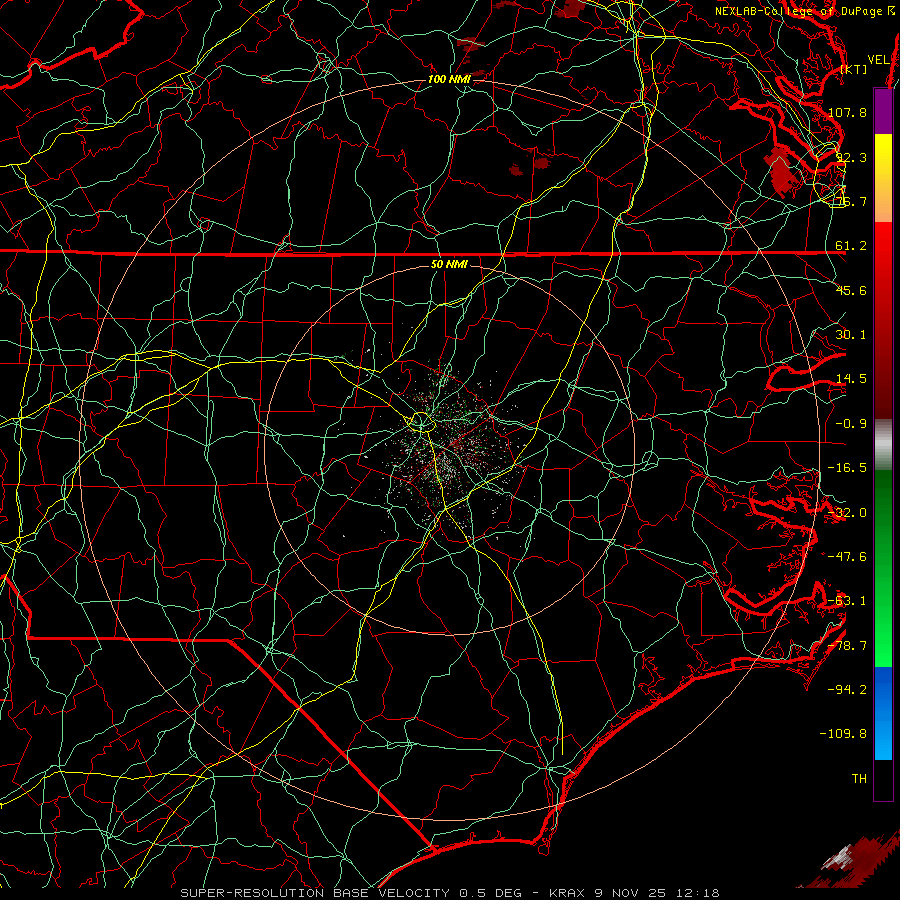
Task: Click the -94.2 legend value
Action: coord(847,690)
